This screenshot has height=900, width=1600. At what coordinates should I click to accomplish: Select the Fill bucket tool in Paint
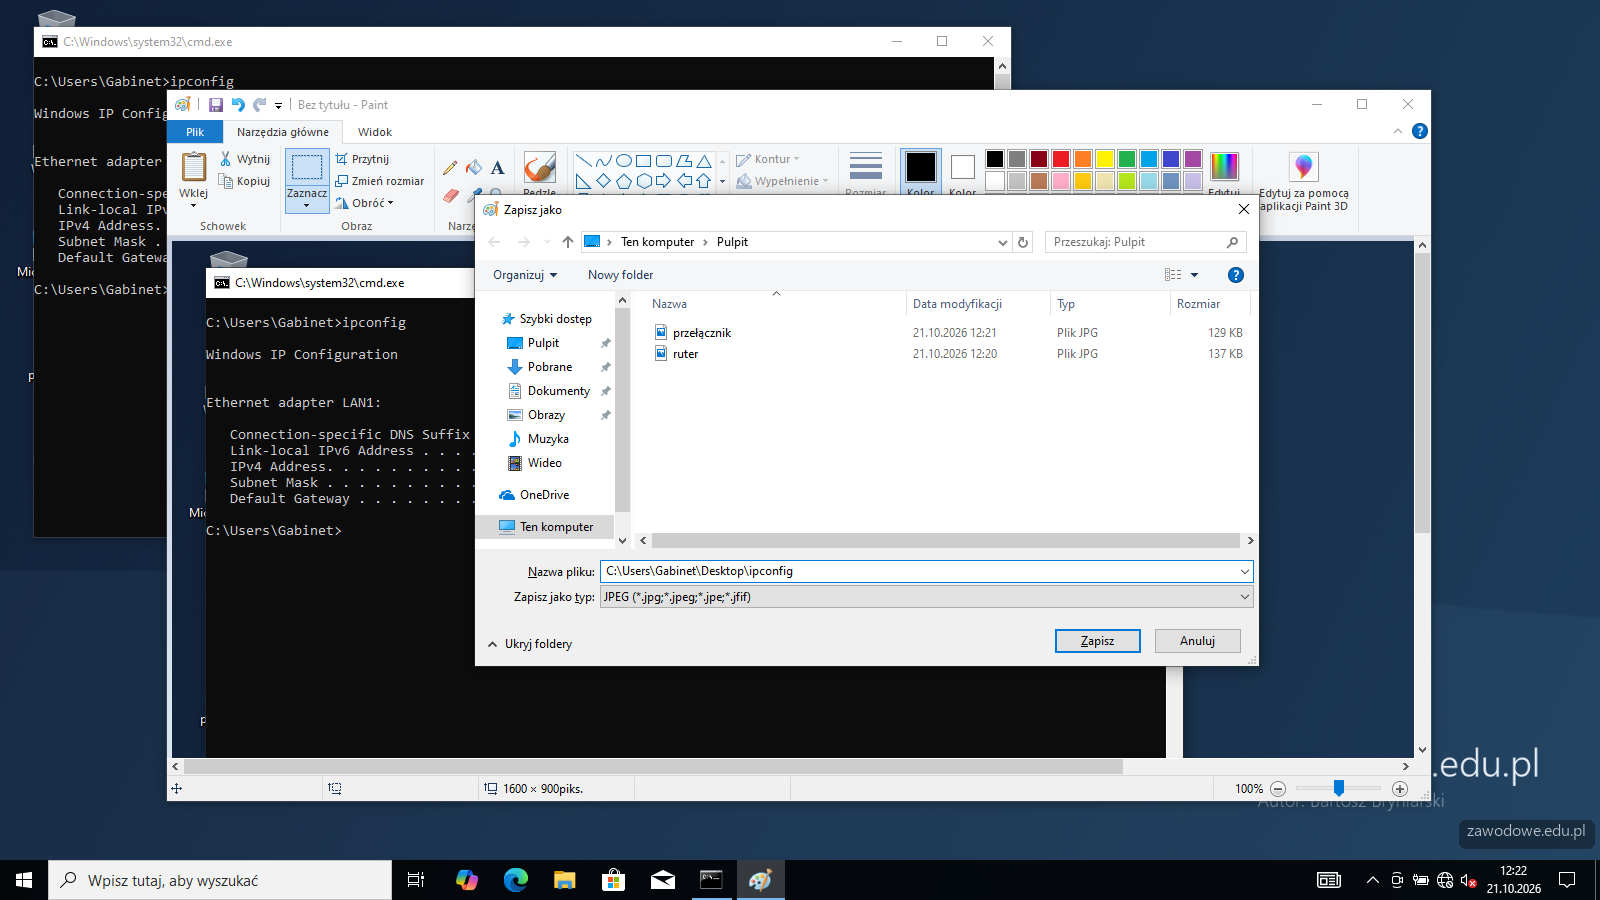pyautogui.click(x=474, y=167)
